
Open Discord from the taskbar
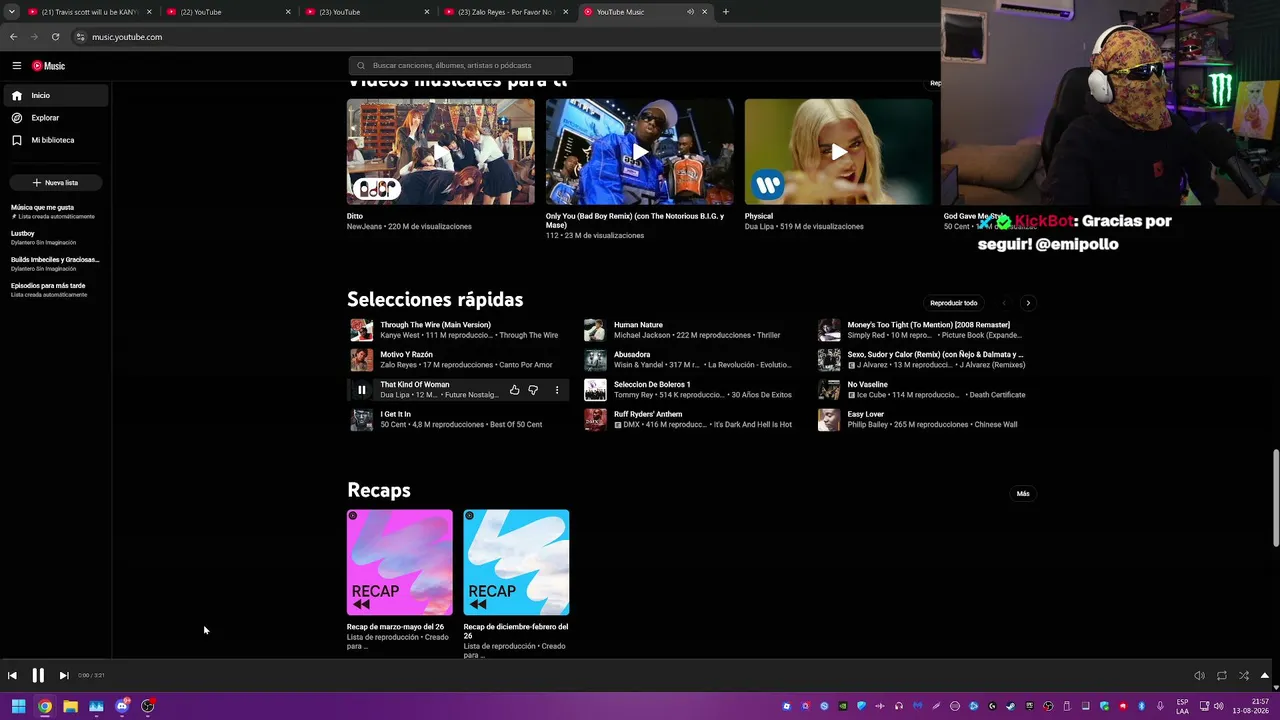point(122,706)
